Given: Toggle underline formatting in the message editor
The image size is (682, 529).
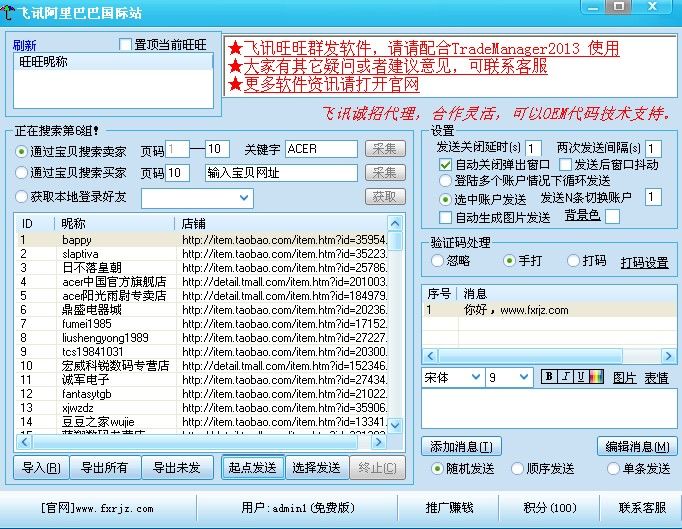Looking at the screenshot, I should 580,377.
